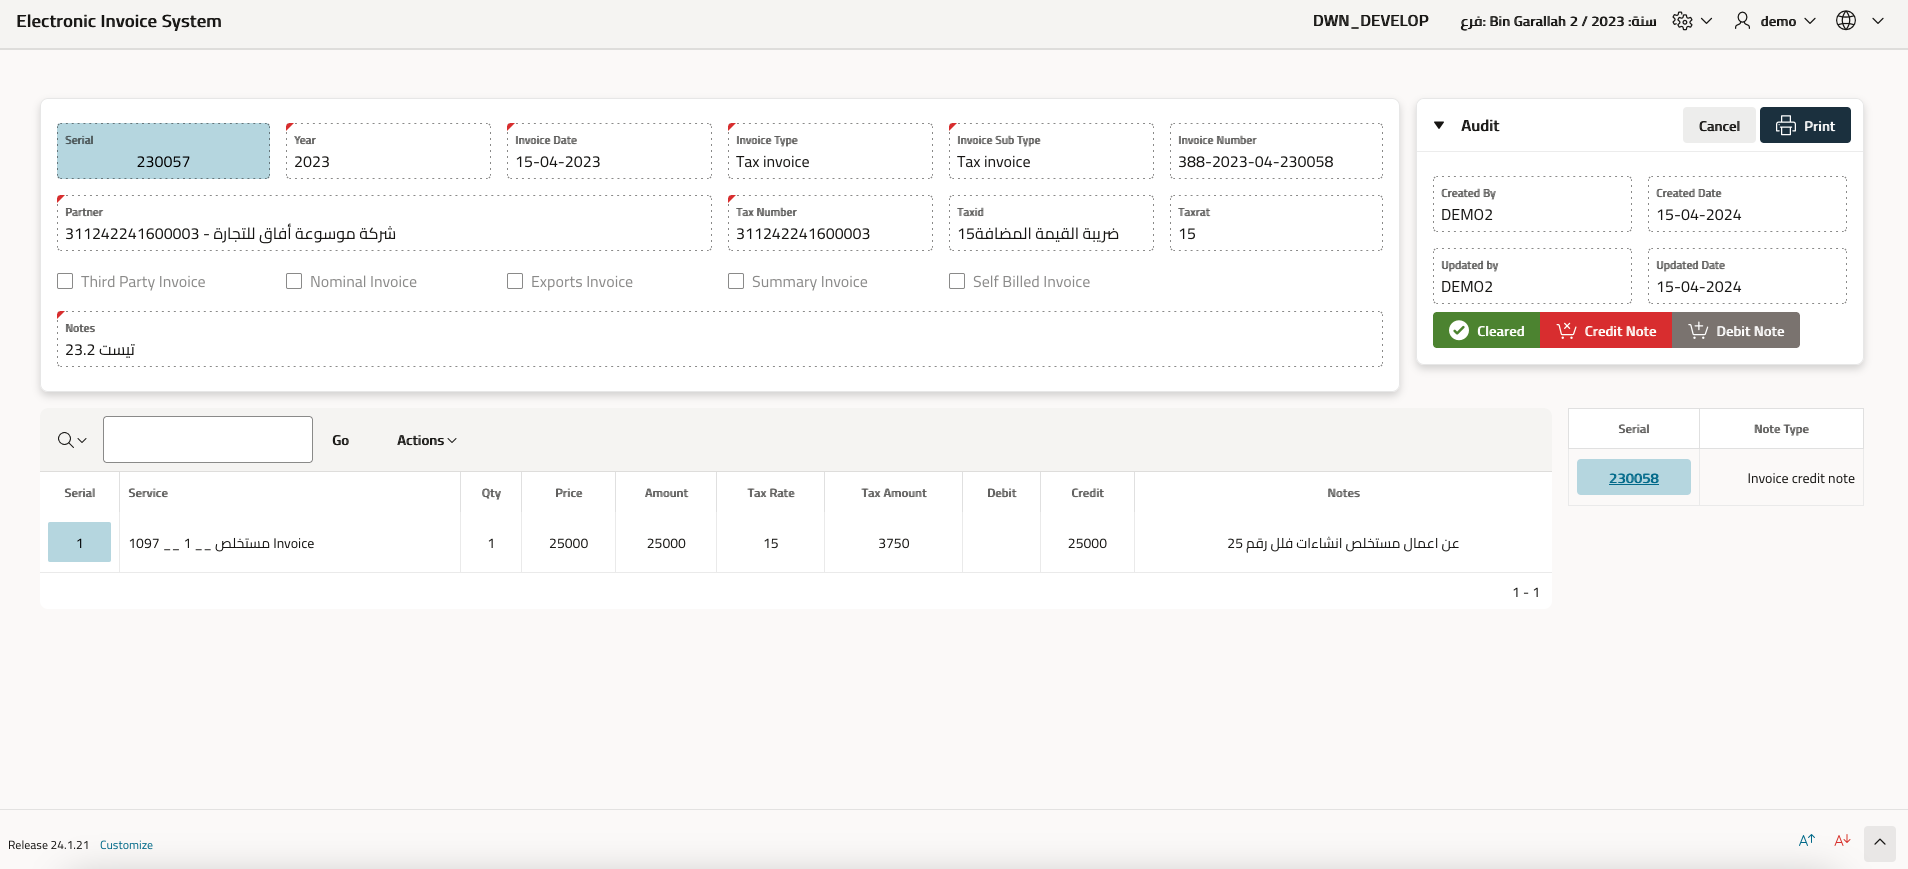Open the globe language selector

point(1846,21)
